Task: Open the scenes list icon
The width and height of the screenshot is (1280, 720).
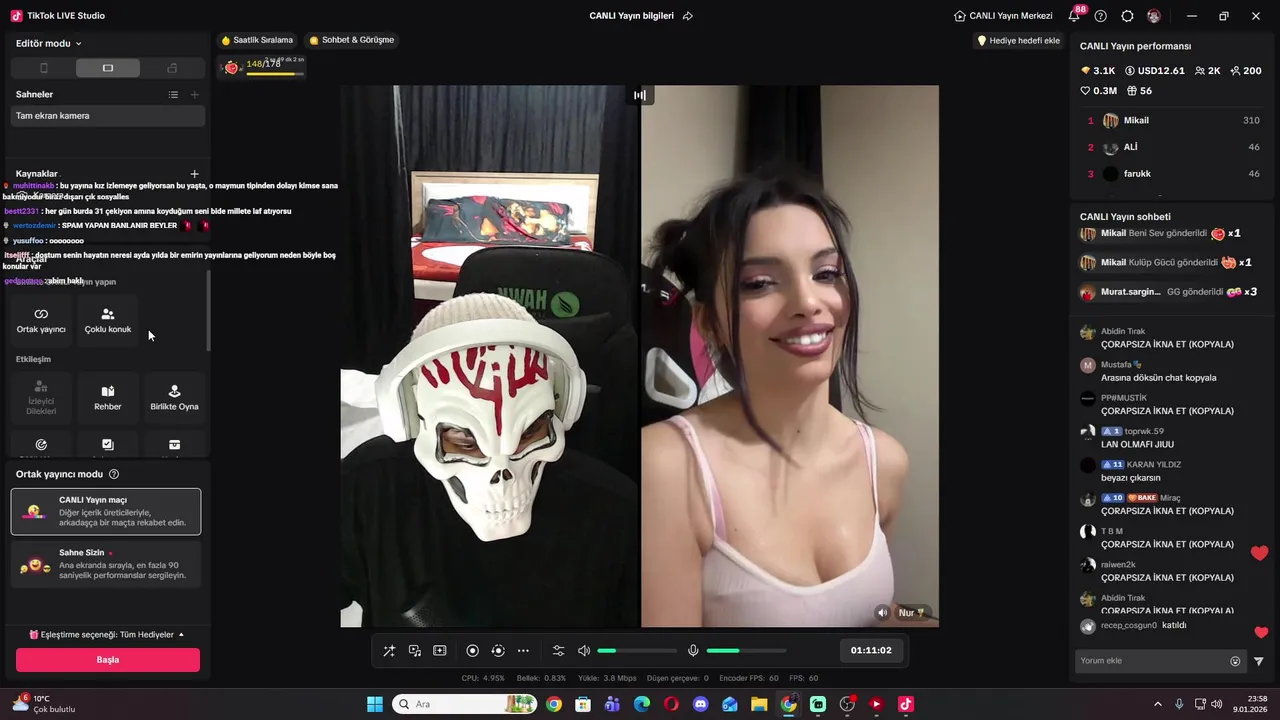Action: pyautogui.click(x=173, y=95)
